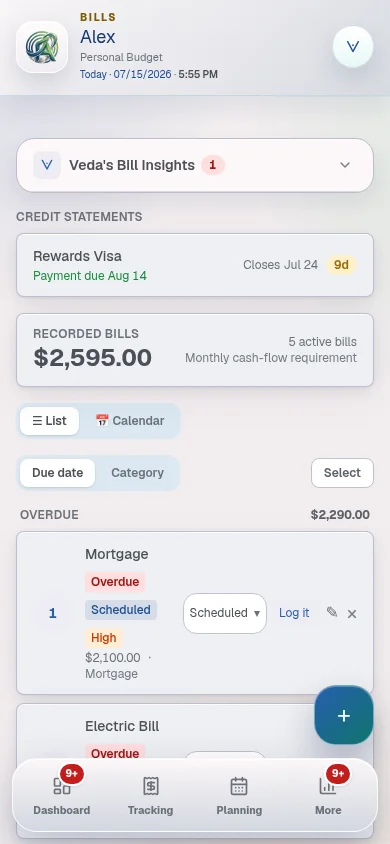Delete the Mortgage bill with X icon
This screenshot has width=390, height=844.
click(352, 614)
